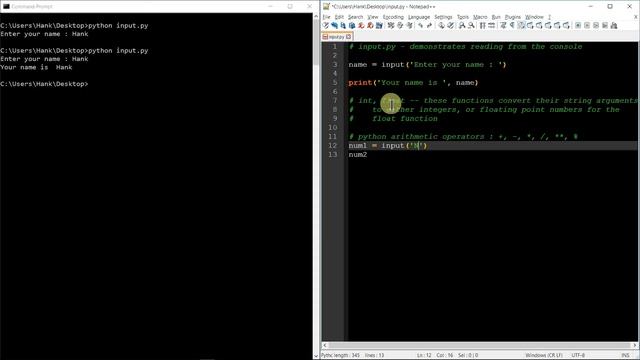Screen dimensions: 640x360
Task: Toggle synchronized horizontal scrolling
Action: pyautogui.click(x=491, y=25)
